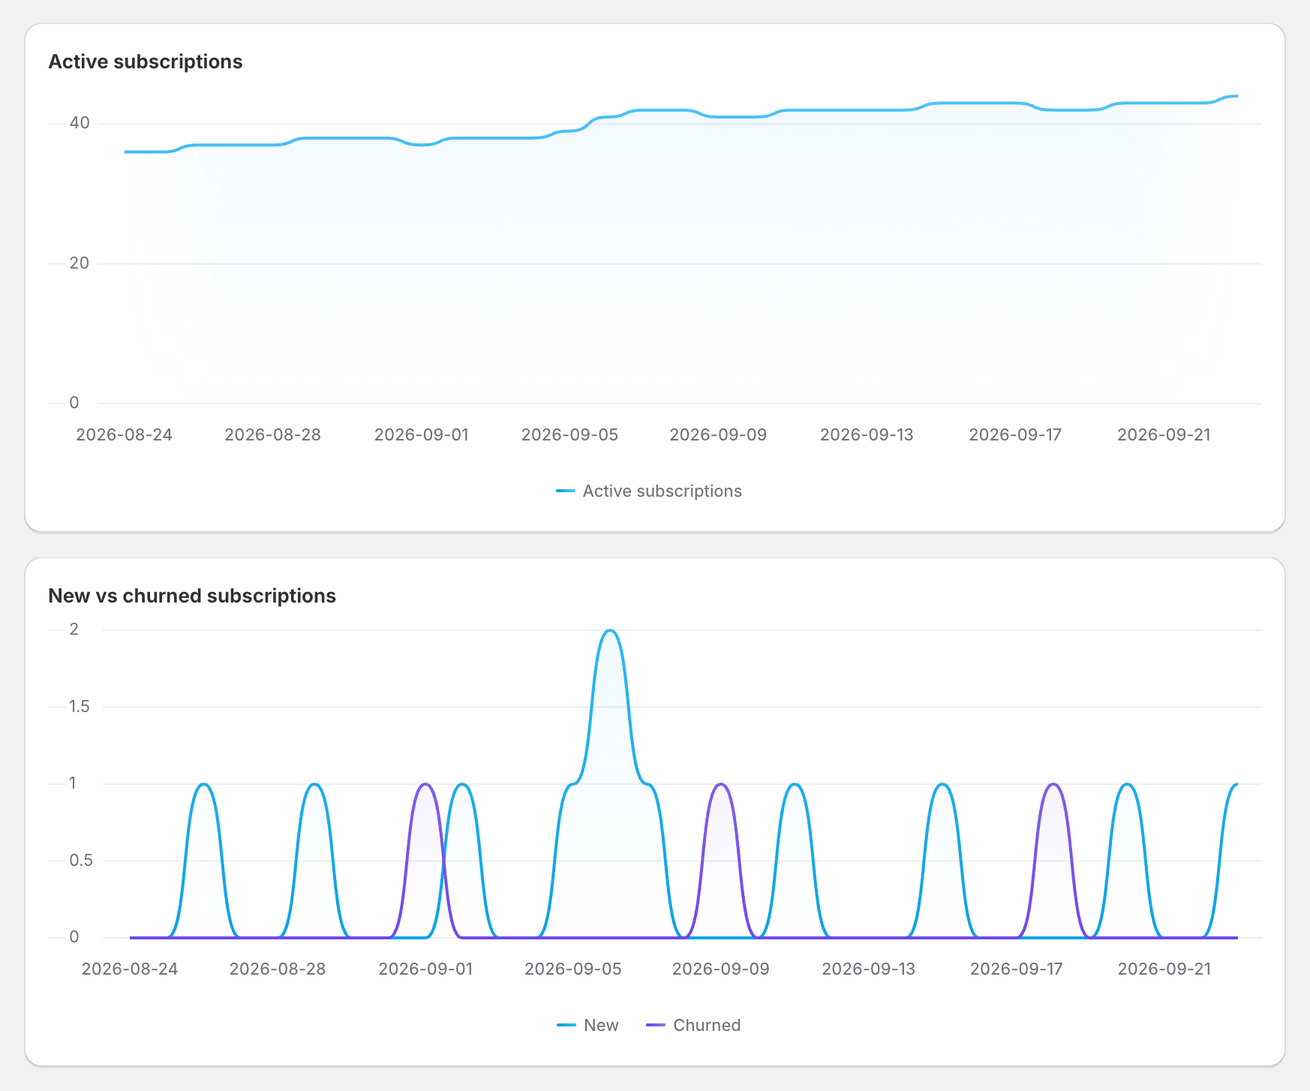Click 2026-09-09 label on New vs churned chart
Screen dimensions: 1310x1091
[x=721, y=969]
